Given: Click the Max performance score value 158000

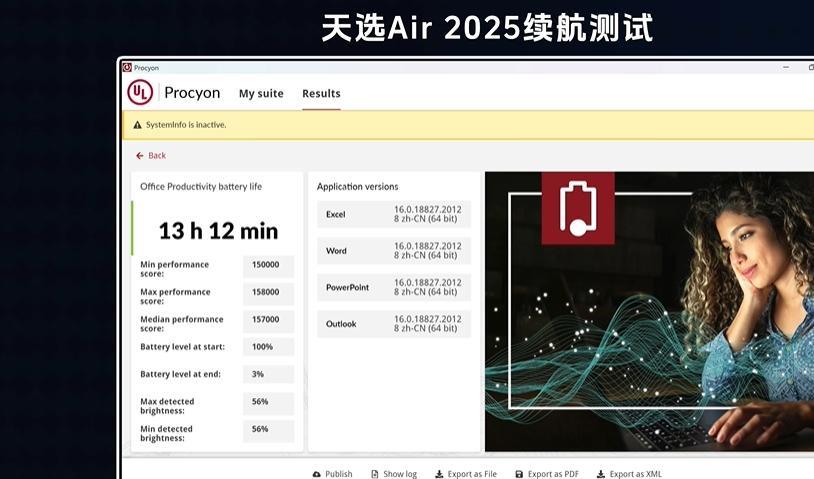Looking at the screenshot, I should [268, 293].
